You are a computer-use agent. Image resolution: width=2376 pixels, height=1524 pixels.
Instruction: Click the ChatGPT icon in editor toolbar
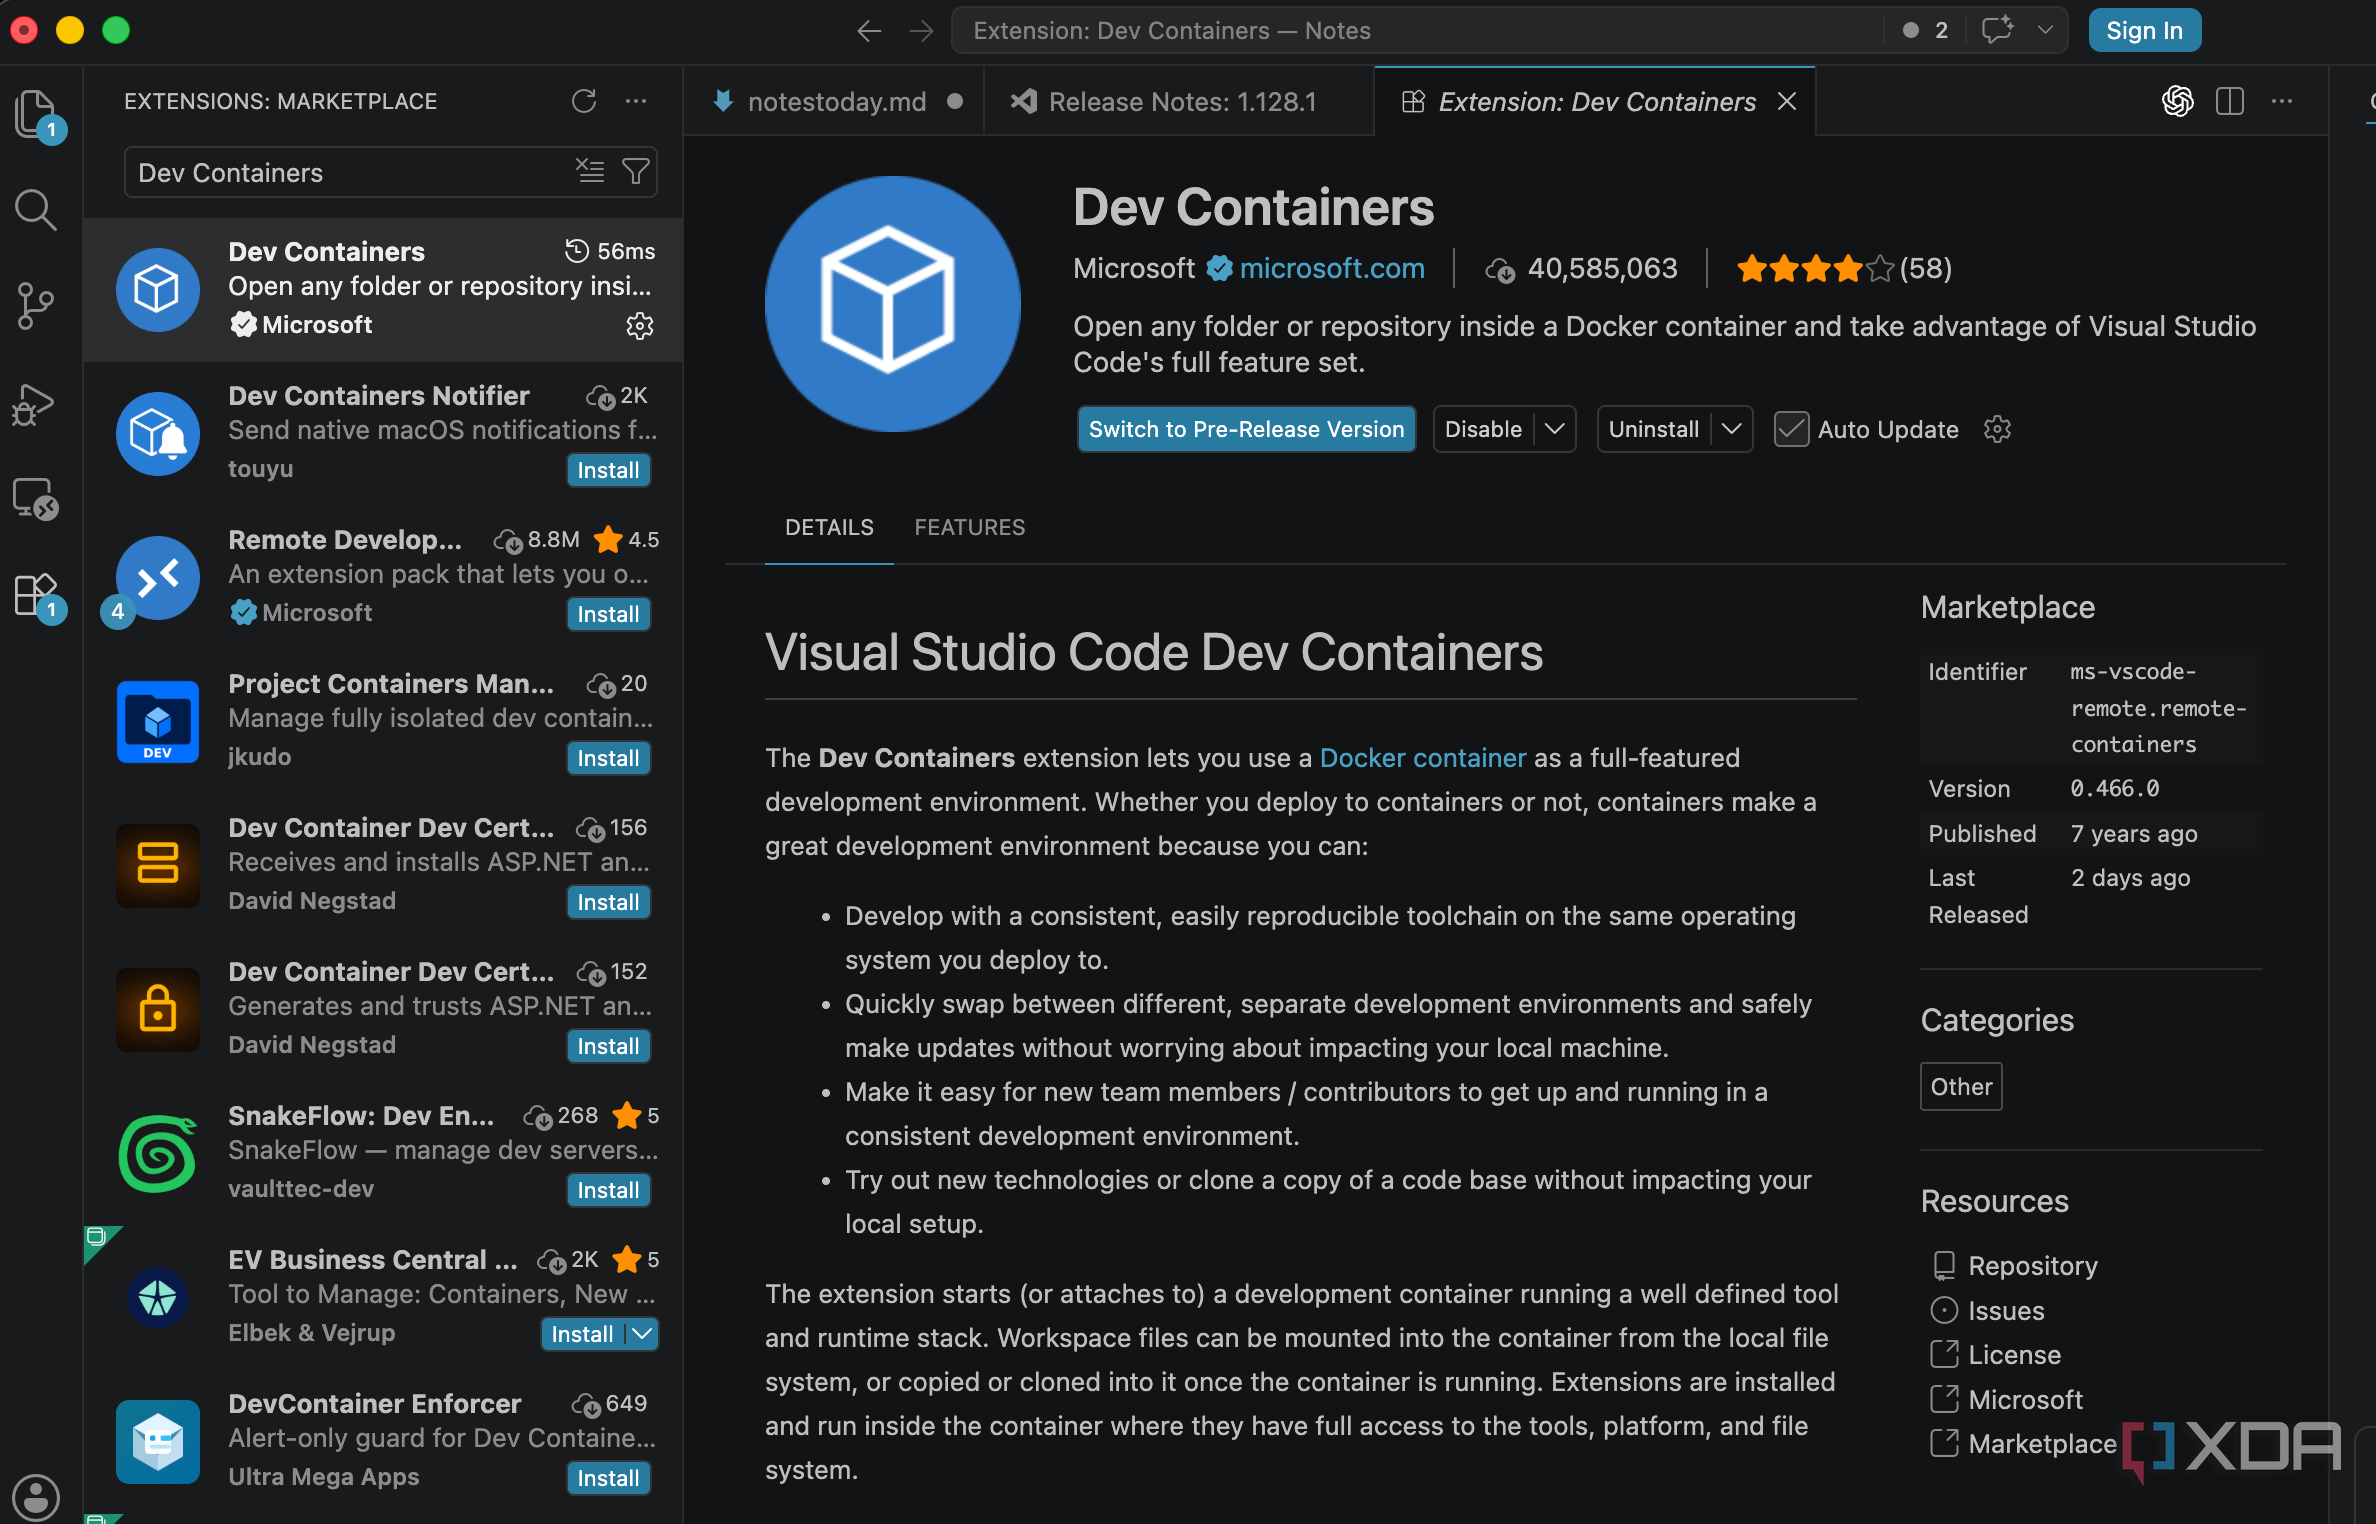(x=2178, y=101)
